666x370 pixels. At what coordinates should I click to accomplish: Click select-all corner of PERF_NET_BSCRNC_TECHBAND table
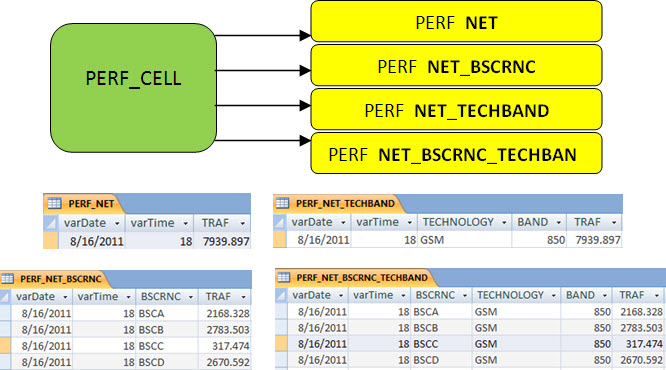click(x=281, y=295)
